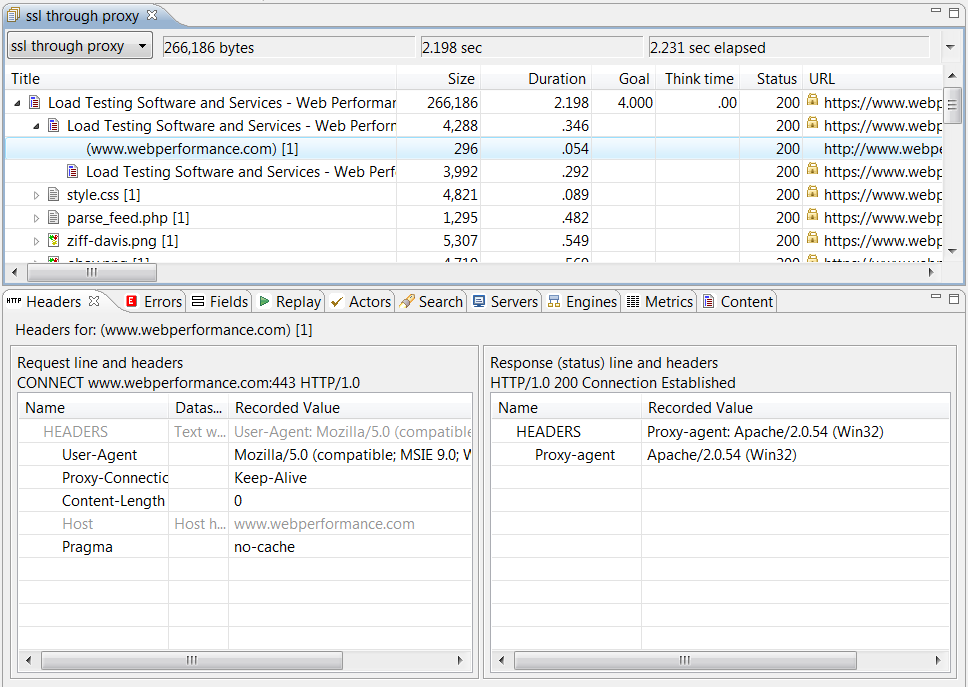
Task: Click the lock icon in the ziff-davis.png row
Action: point(812,239)
